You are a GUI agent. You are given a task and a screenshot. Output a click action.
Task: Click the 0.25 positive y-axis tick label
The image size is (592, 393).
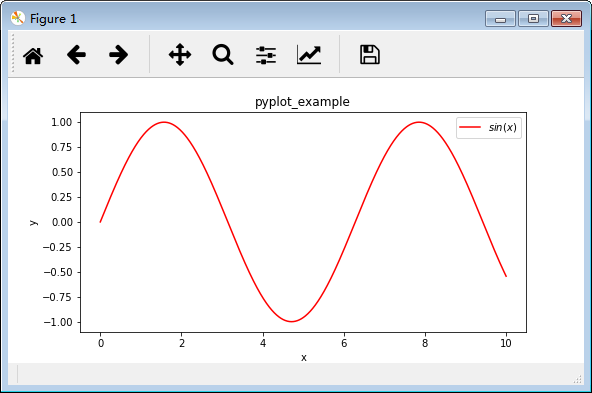(x=62, y=197)
